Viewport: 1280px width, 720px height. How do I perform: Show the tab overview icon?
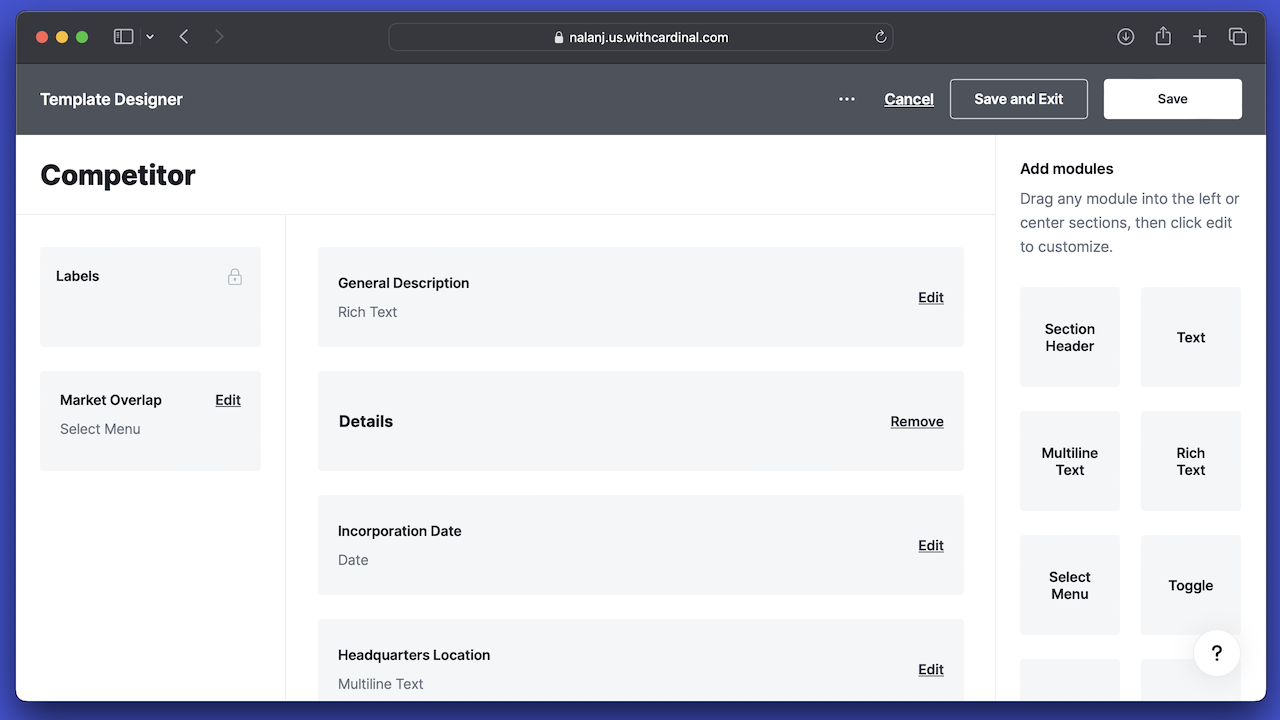(x=1237, y=37)
